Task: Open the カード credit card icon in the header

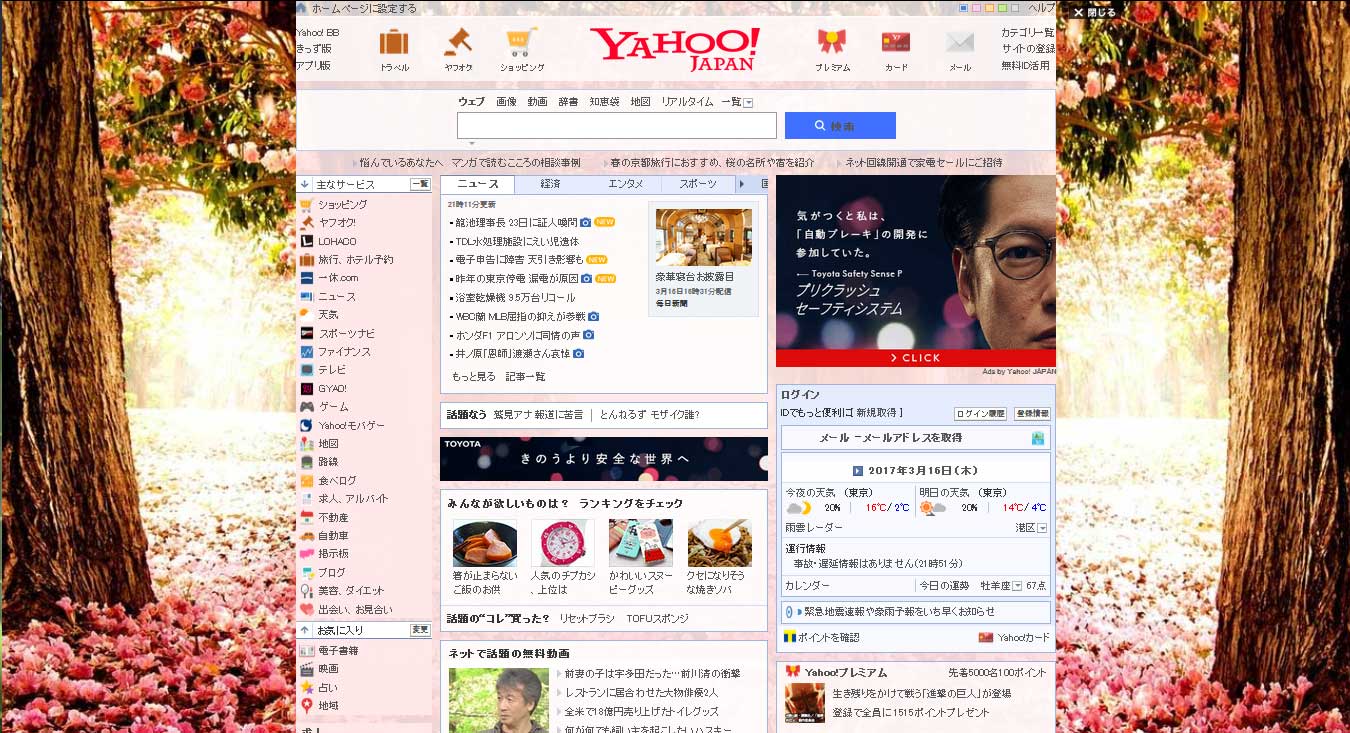Action: click(896, 43)
